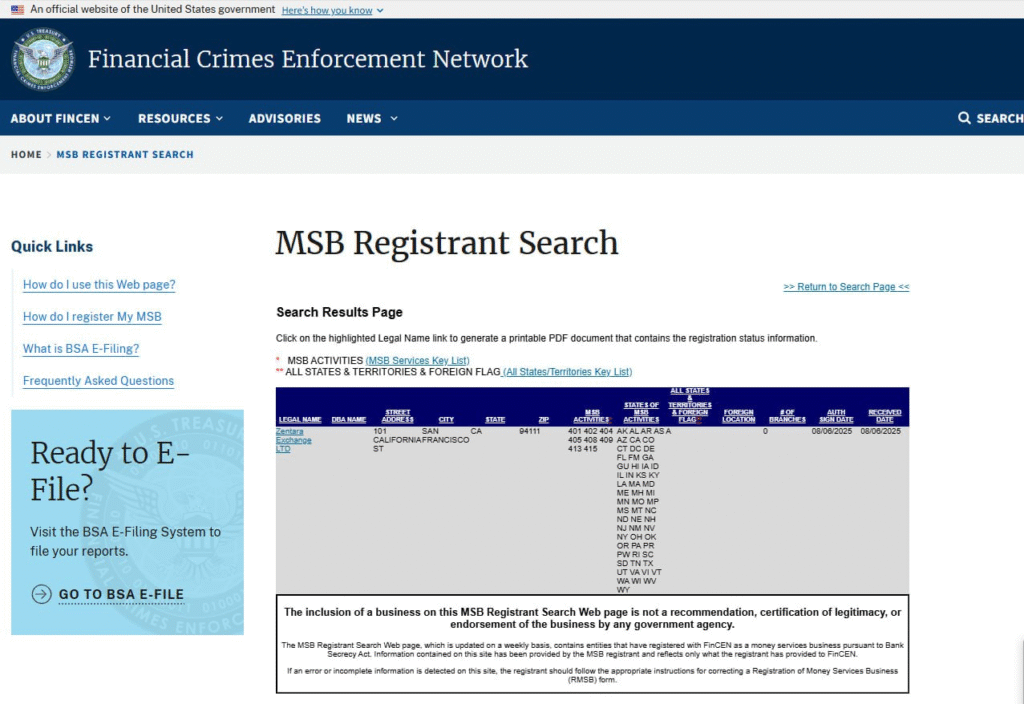Open 'How do I use this Web page?' link

(99, 285)
